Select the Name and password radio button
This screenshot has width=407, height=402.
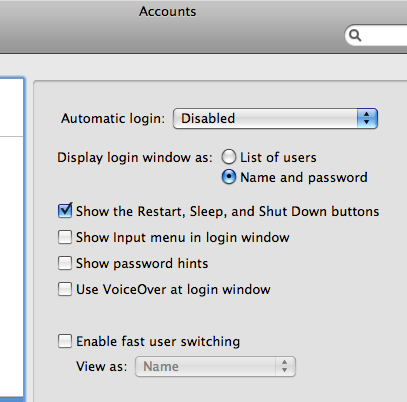[229, 177]
